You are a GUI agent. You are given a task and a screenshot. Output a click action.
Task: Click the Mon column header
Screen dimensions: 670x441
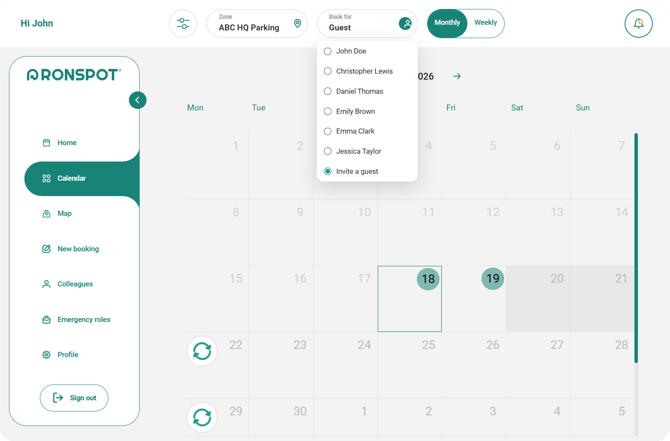[195, 108]
